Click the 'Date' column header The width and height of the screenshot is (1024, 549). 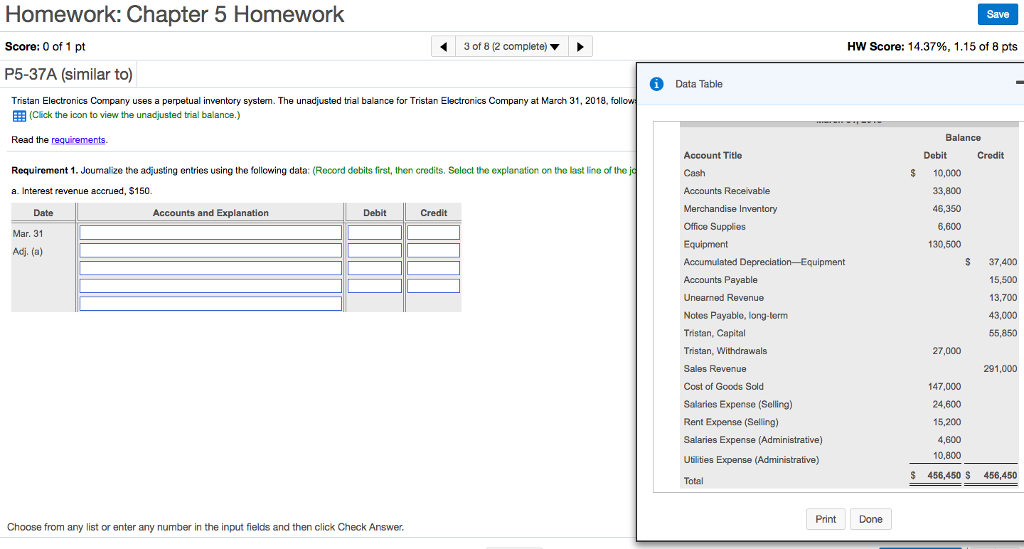(x=43, y=213)
